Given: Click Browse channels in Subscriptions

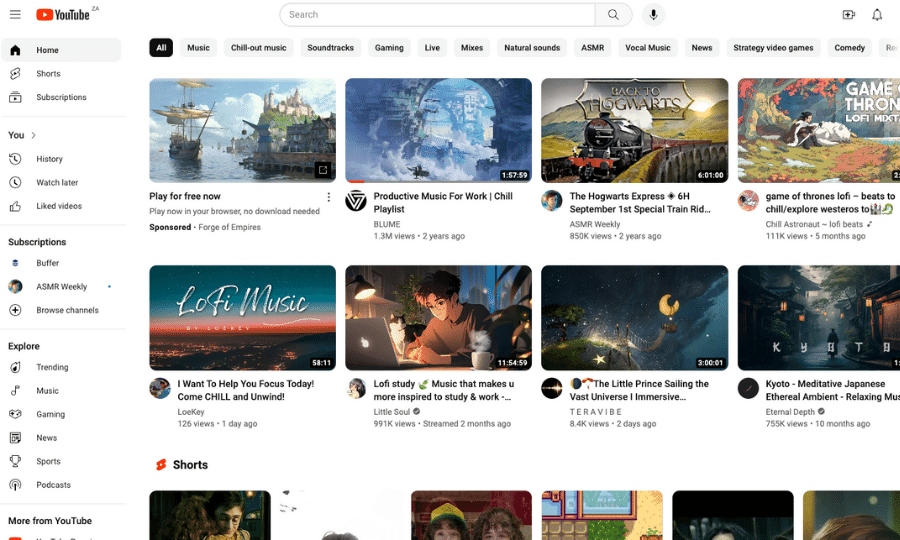Looking at the screenshot, I should tap(67, 310).
